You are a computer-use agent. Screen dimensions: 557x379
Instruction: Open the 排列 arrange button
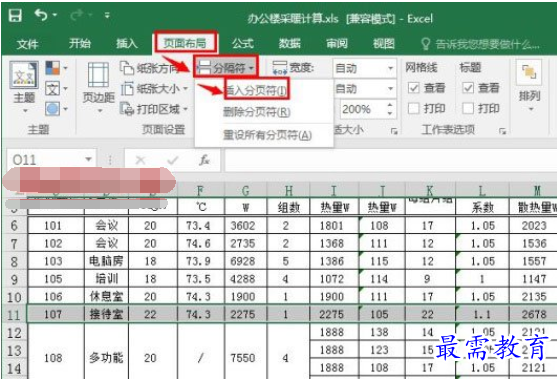coord(530,87)
